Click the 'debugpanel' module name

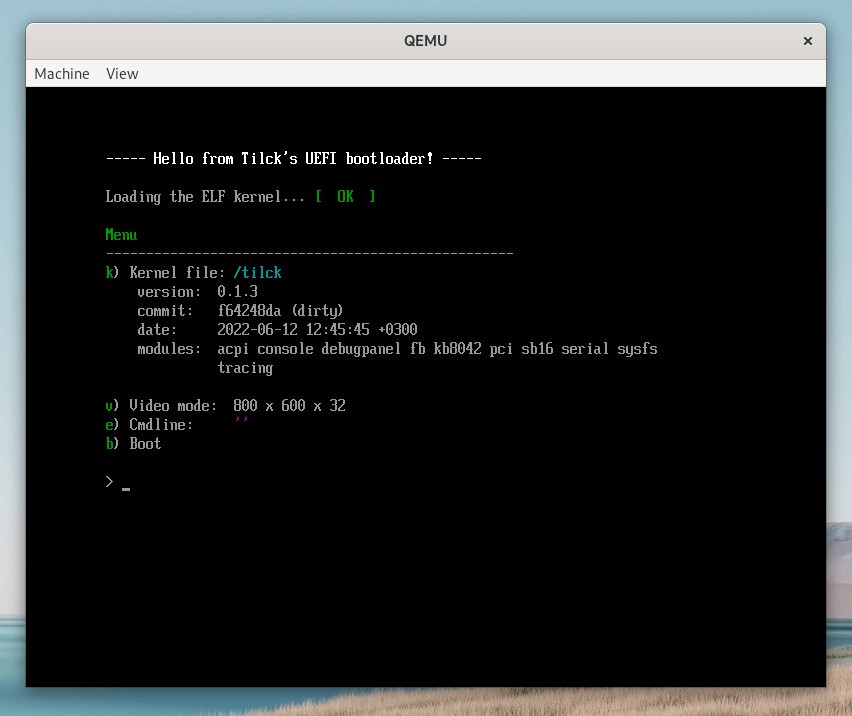coord(361,349)
